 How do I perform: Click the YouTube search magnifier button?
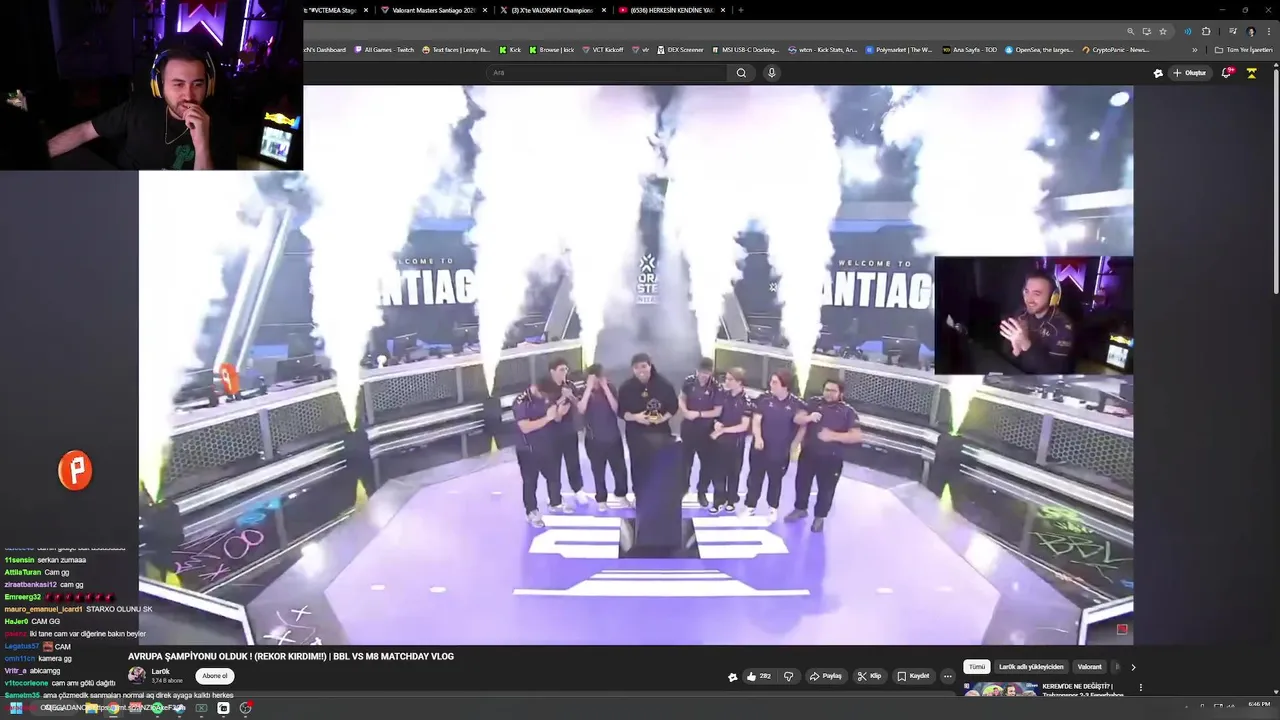[x=741, y=73]
